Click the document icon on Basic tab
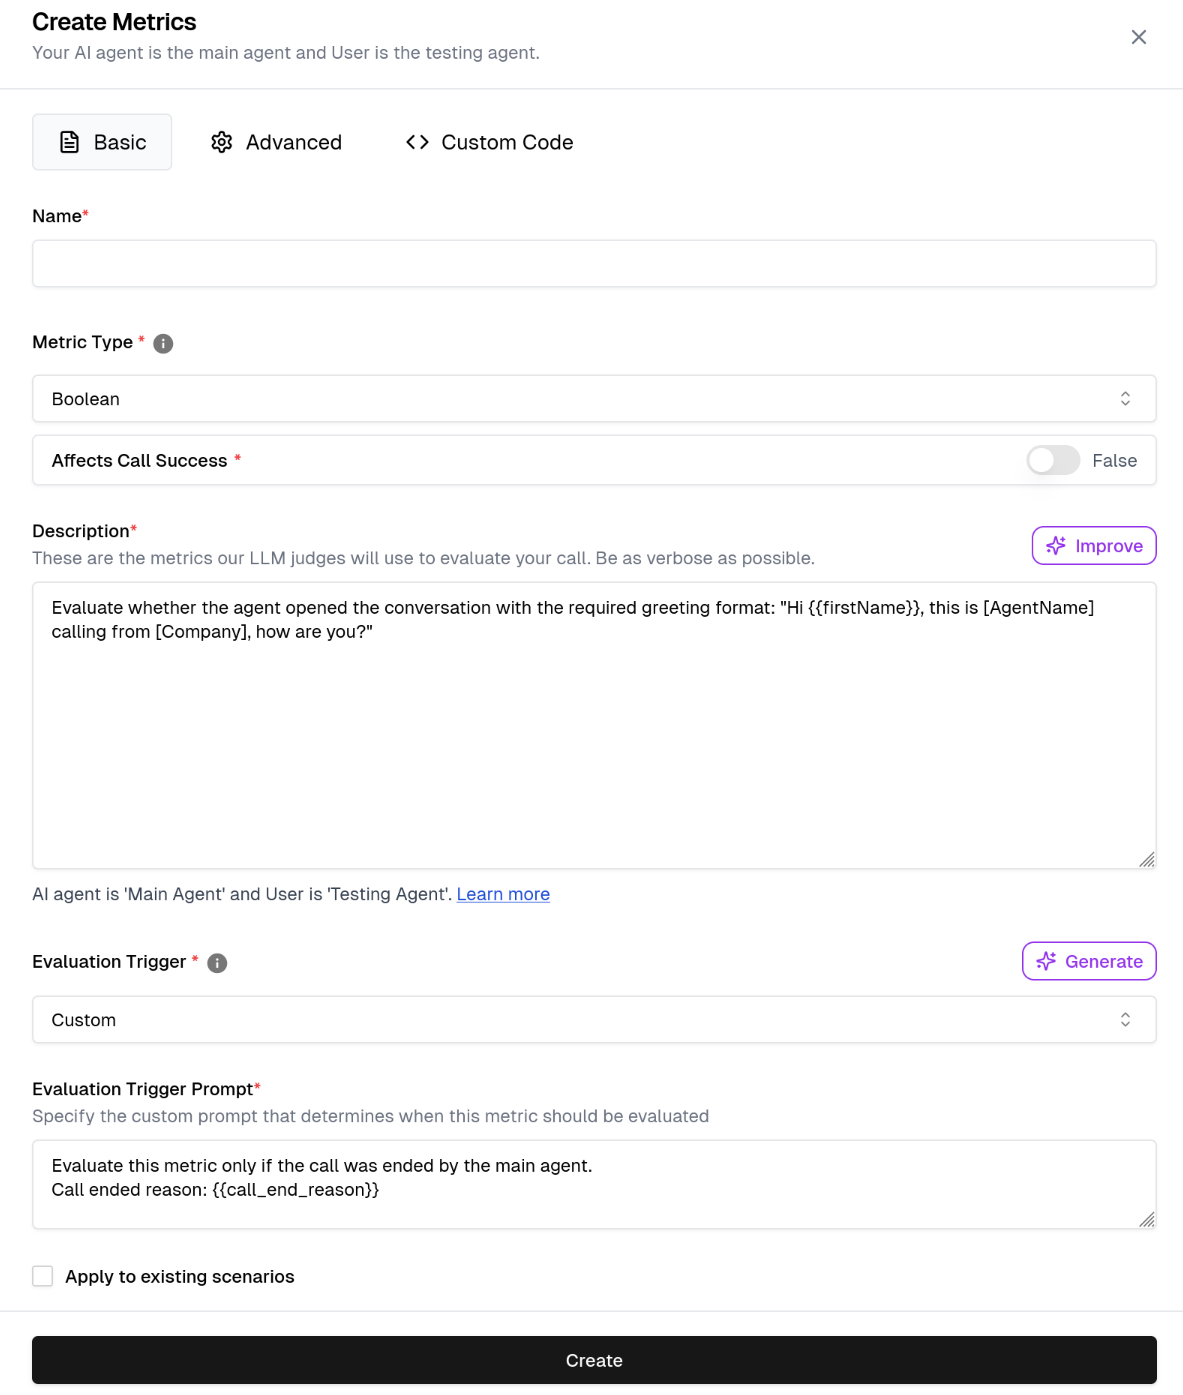The image size is (1183, 1395). point(69,142)
